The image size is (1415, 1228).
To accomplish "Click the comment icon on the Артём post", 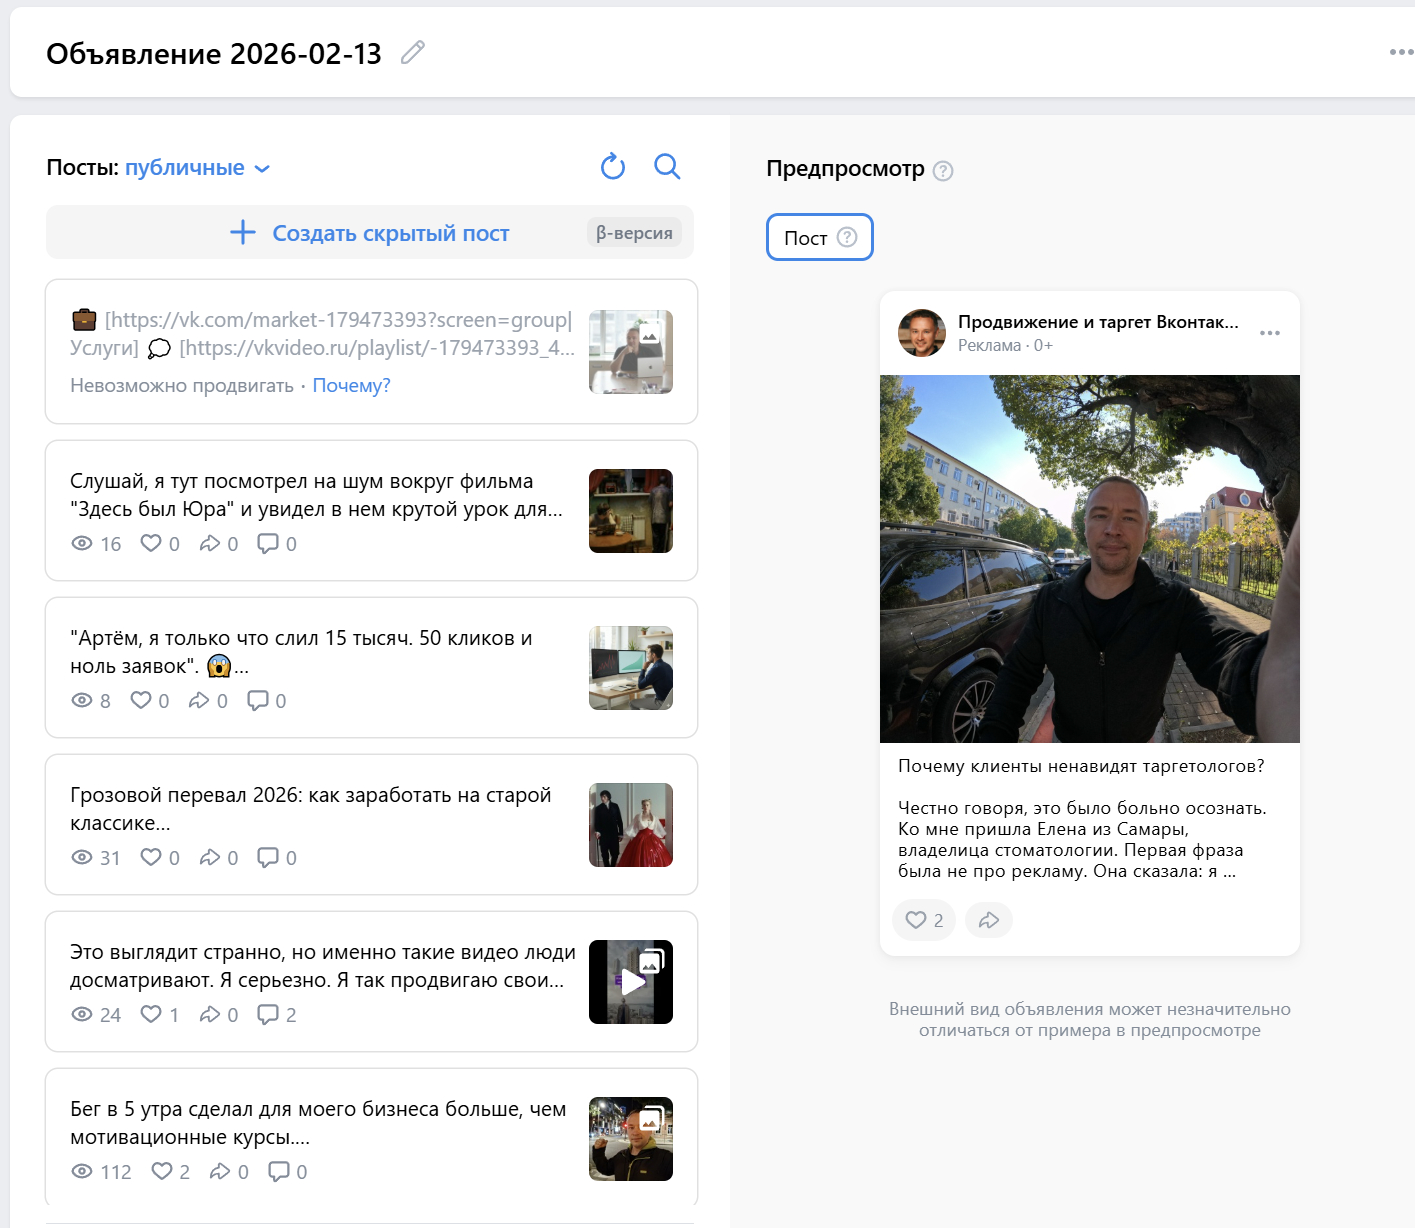I will coord(258,700).
